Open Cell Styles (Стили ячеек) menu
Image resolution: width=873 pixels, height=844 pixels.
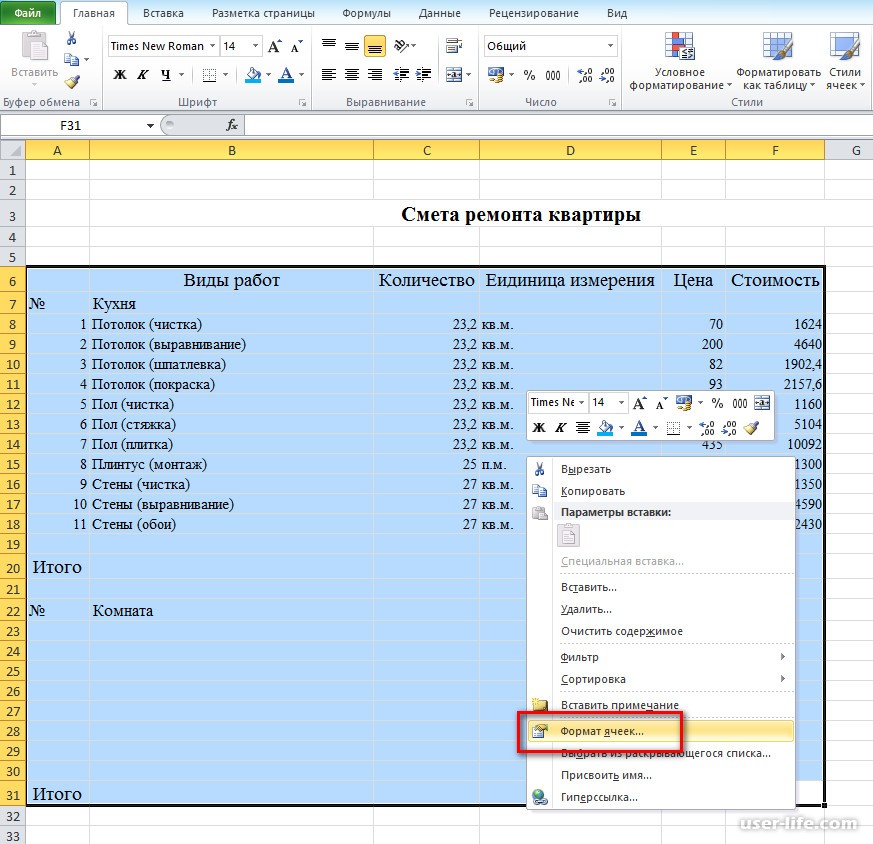point(845,61)
